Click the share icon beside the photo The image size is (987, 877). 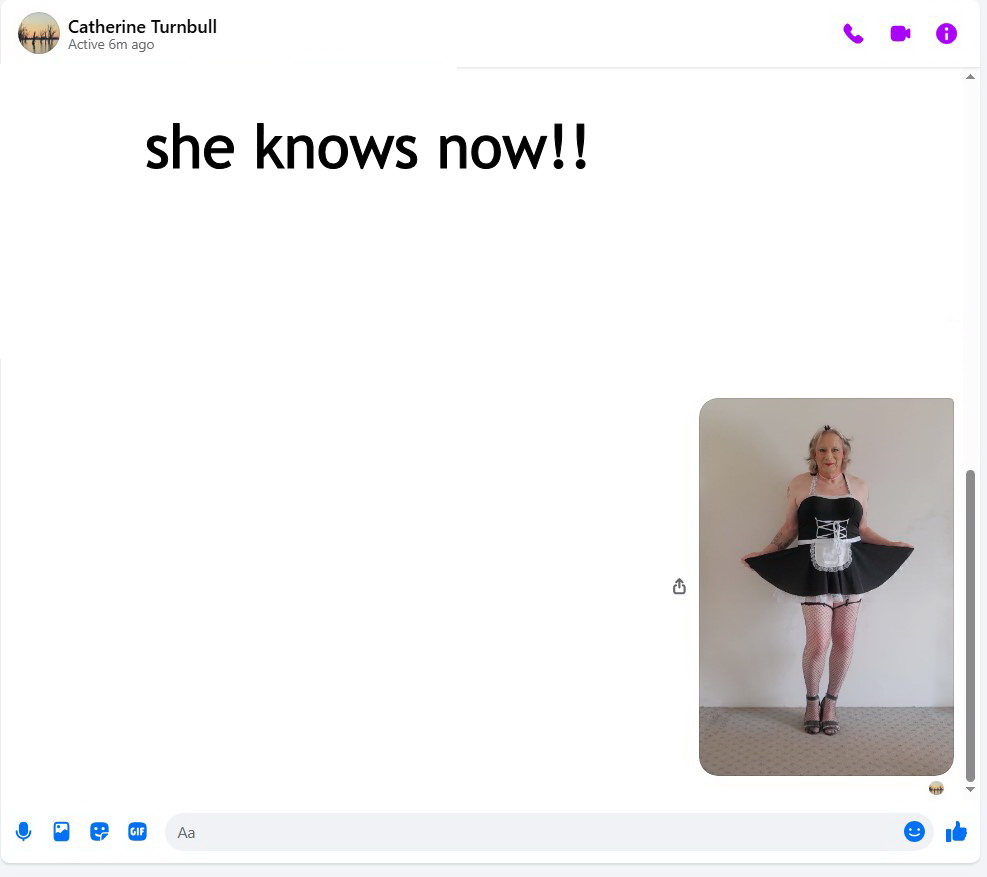click(x=679, y=586)
